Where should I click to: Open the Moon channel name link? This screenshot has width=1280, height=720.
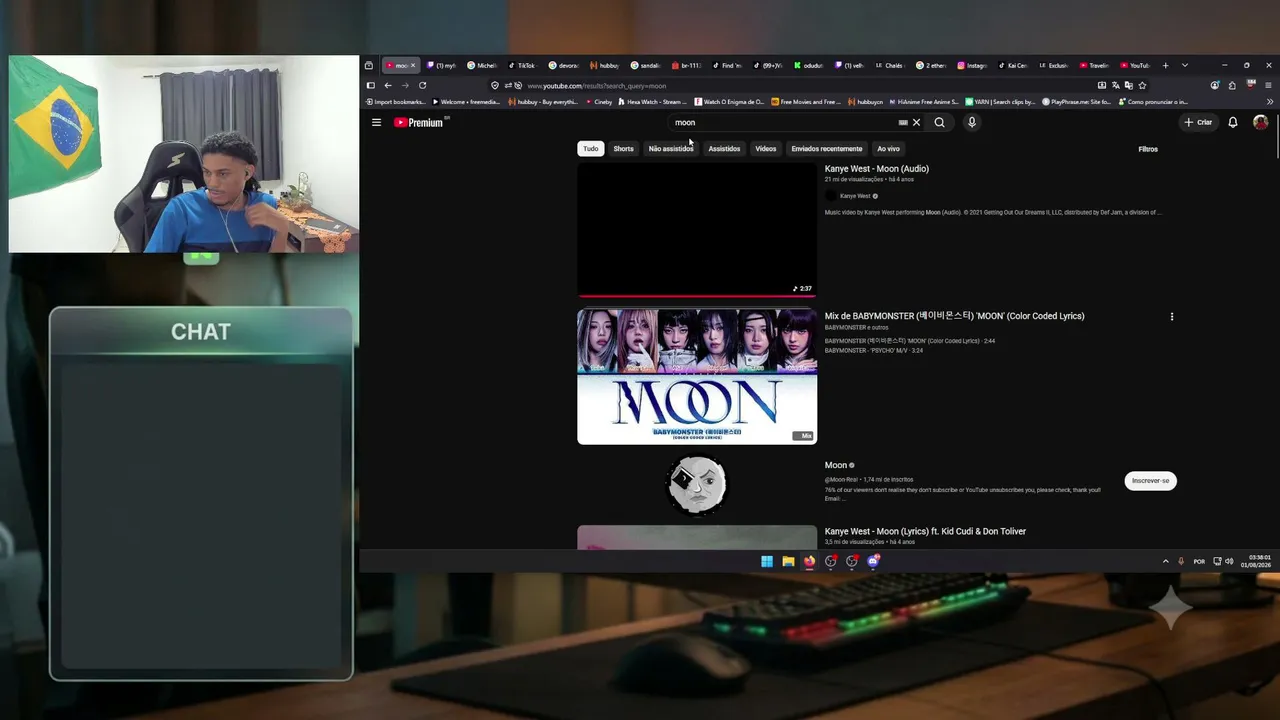tap(836, 465)
